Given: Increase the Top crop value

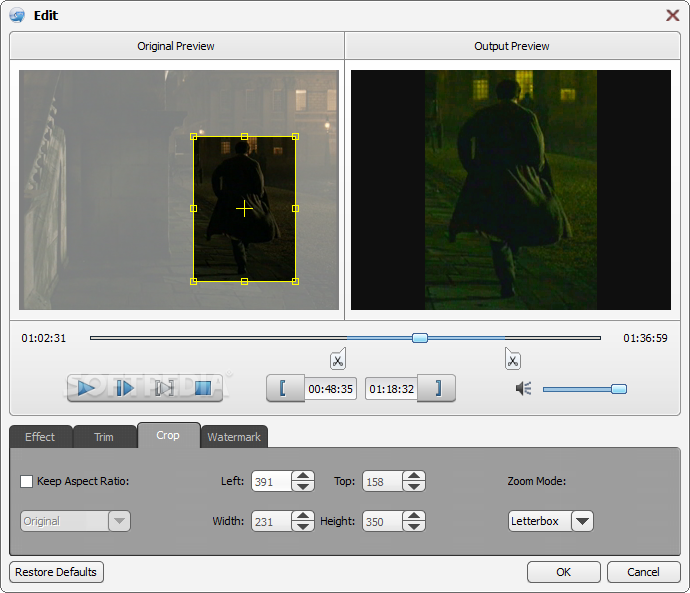Looking at the screenshot, I should click(414, 476).
